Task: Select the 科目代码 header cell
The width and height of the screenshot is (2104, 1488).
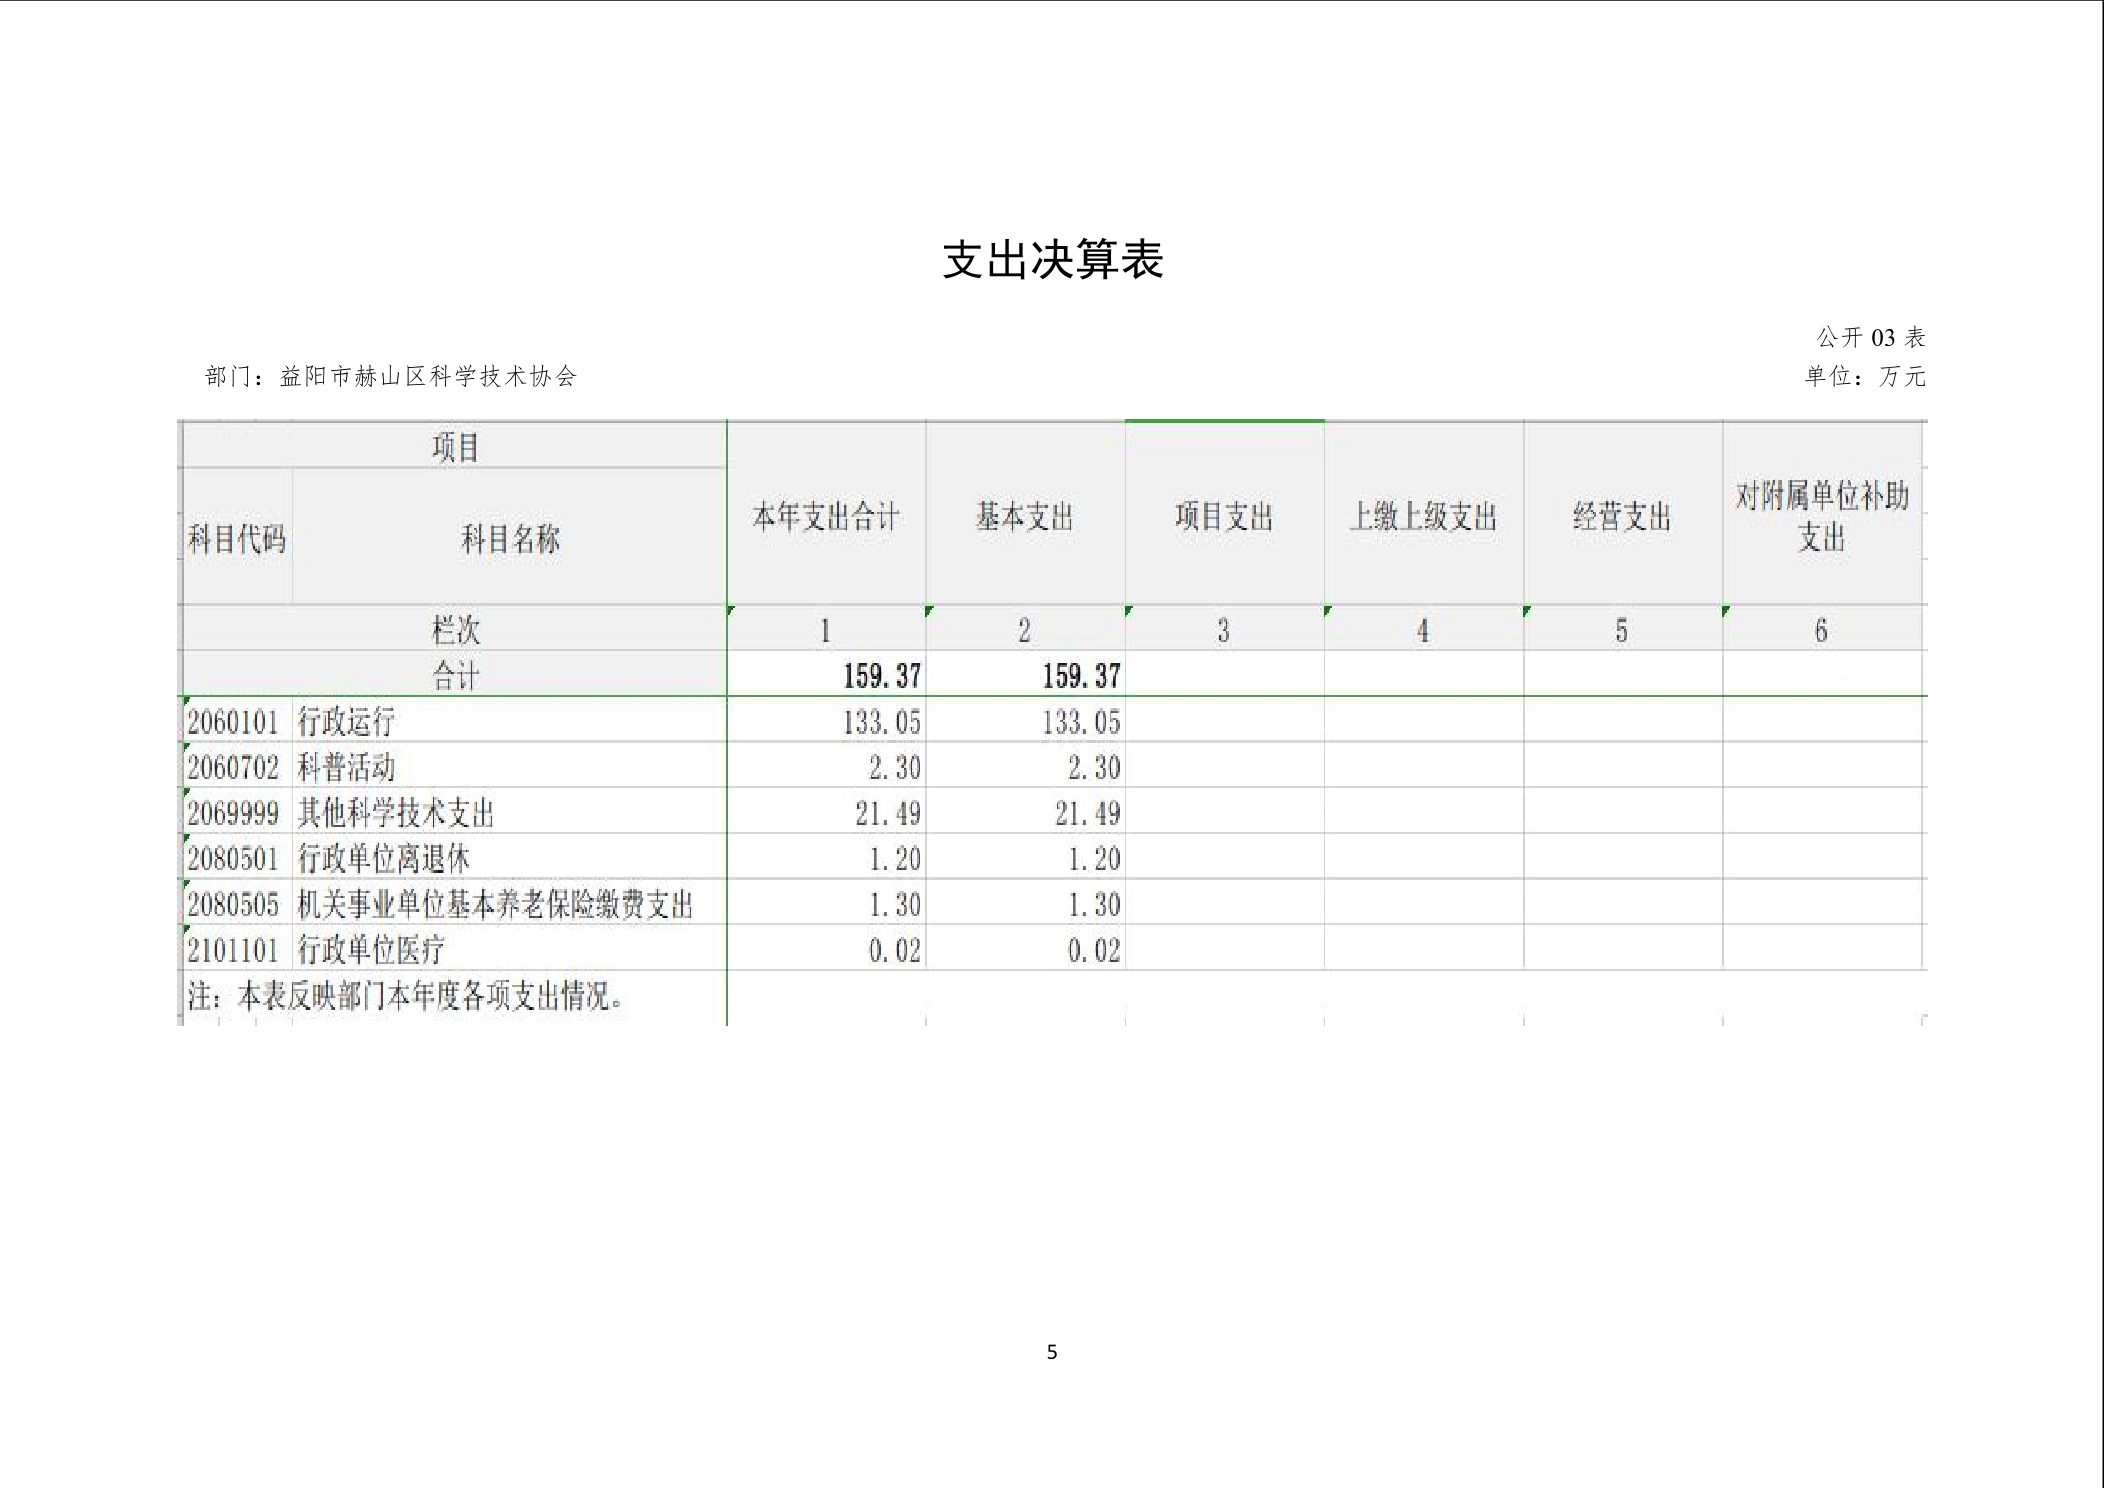Action: point(237,540)
